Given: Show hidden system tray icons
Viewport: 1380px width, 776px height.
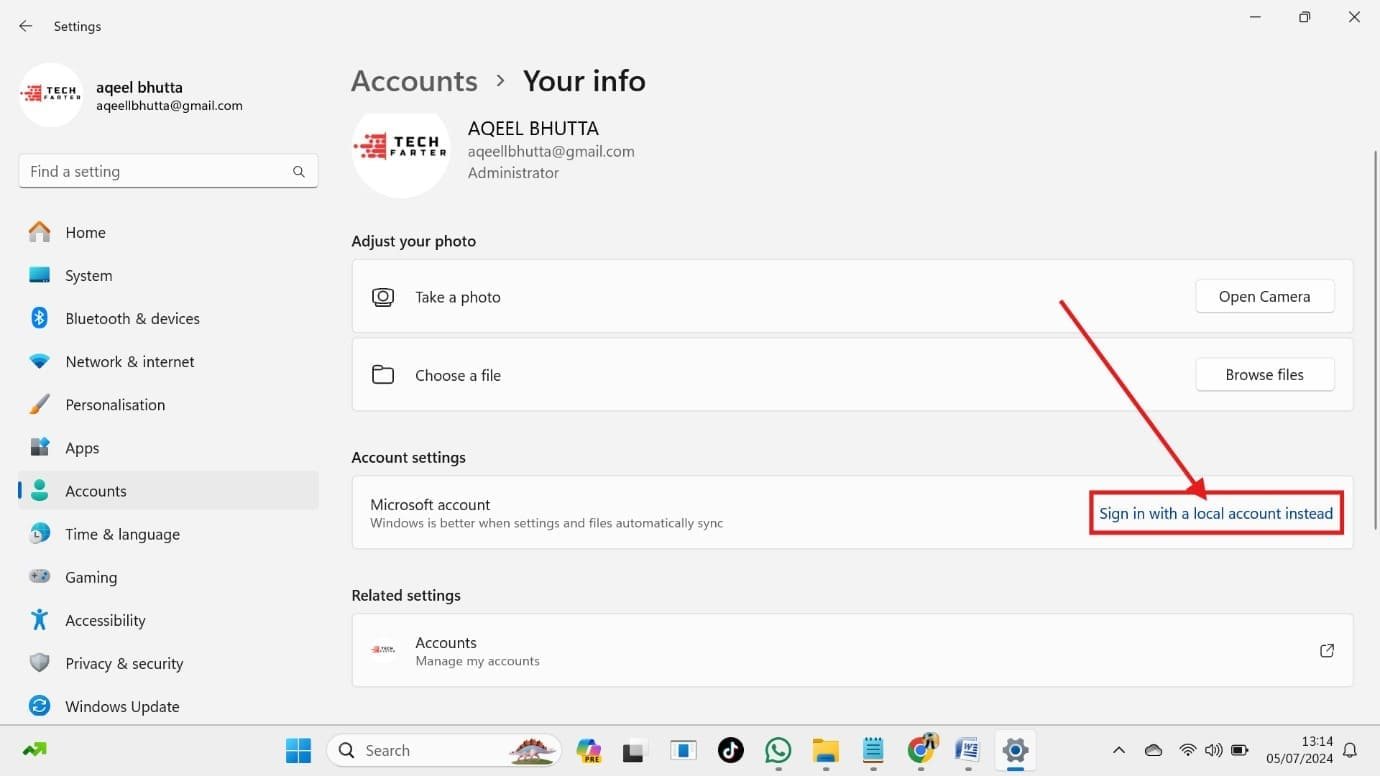Looking at the screenshot, I should pyautogui.click(x=1119, y=750).
